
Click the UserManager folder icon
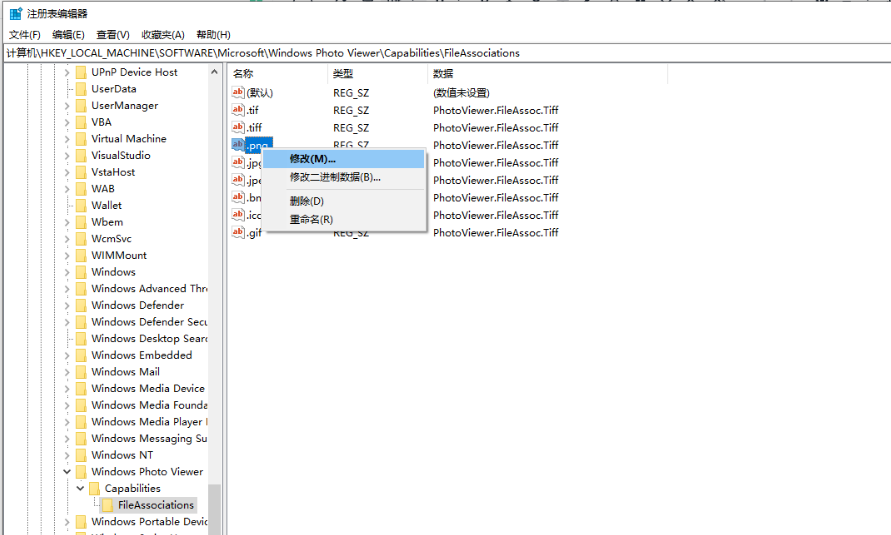click(x=81, y=106)
